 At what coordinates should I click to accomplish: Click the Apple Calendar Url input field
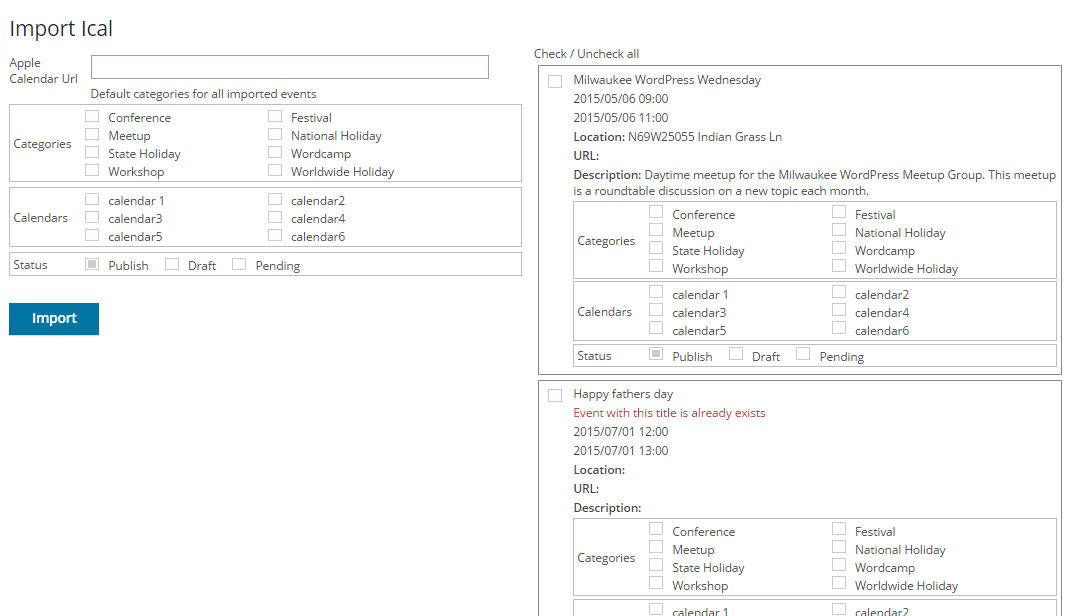point(289,67)
